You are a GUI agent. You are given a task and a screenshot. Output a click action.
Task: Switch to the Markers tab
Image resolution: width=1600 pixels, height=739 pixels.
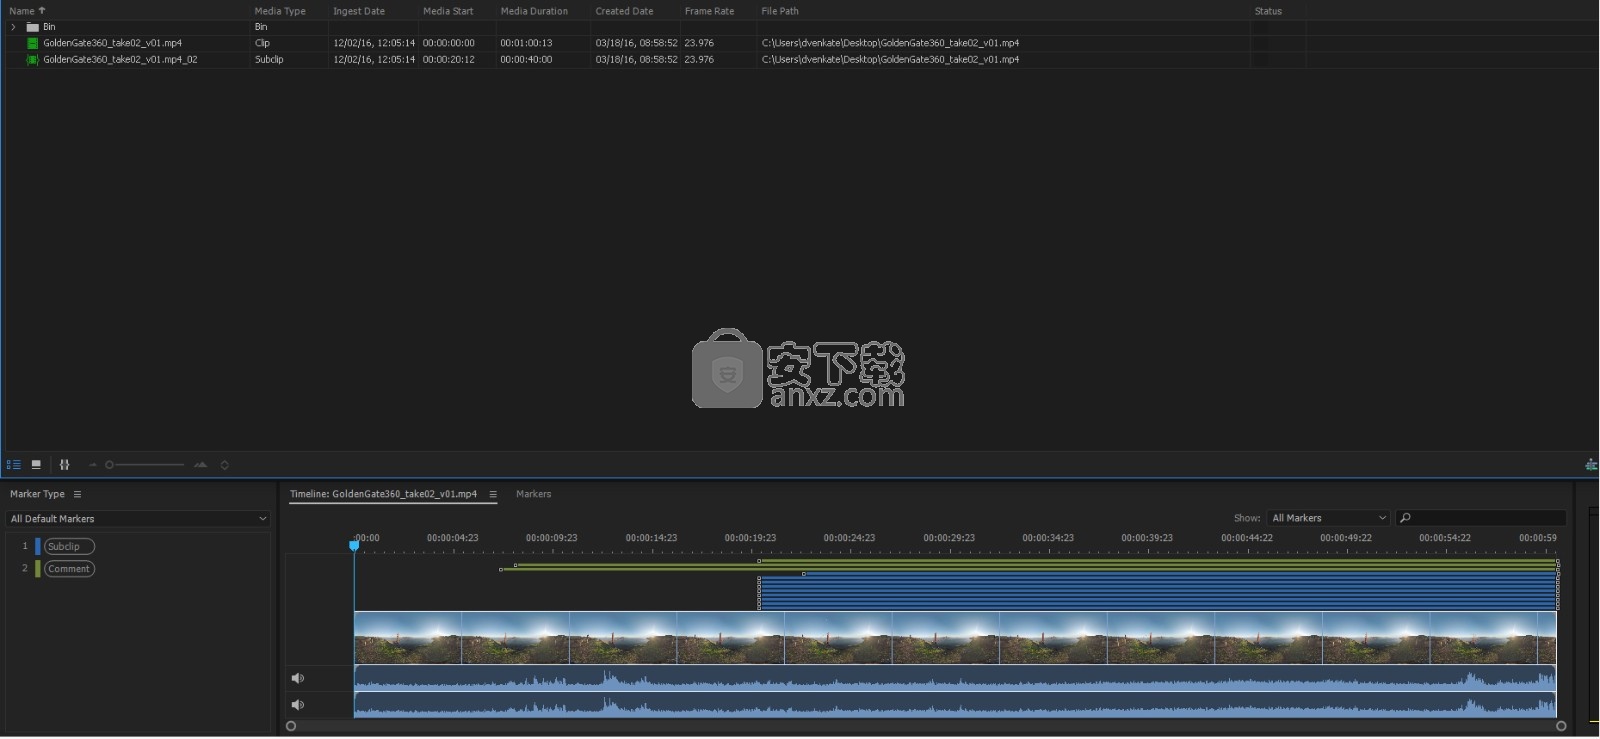pos(533,494)
